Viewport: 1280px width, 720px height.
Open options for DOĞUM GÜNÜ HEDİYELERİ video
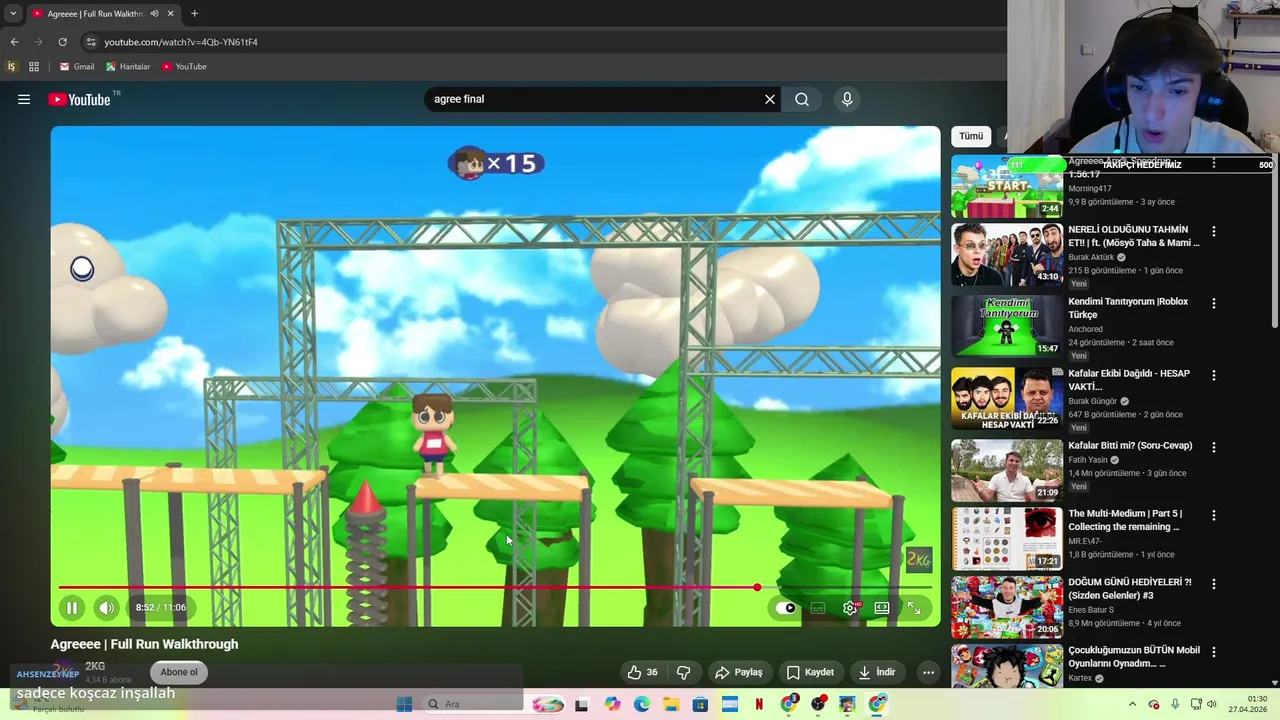click(1214, 583)
